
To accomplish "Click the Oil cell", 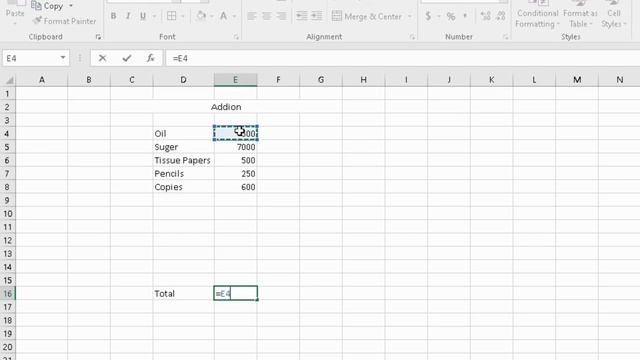I will click(183, 133).
